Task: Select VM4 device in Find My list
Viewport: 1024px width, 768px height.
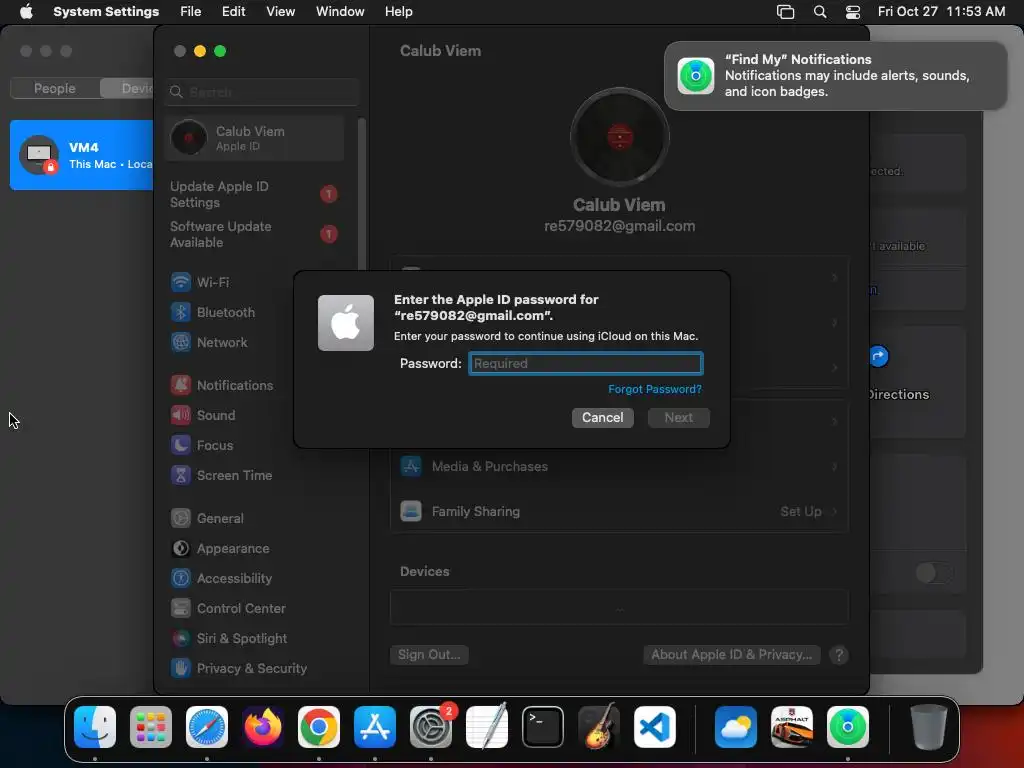Action: click(x=82, y=155)
